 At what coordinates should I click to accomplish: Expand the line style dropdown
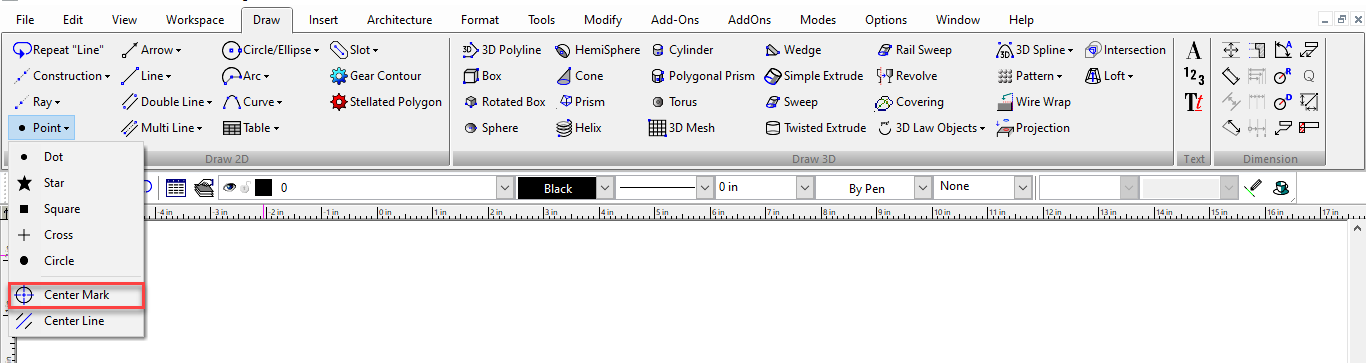pyautogui.click(x=705, y=187)
